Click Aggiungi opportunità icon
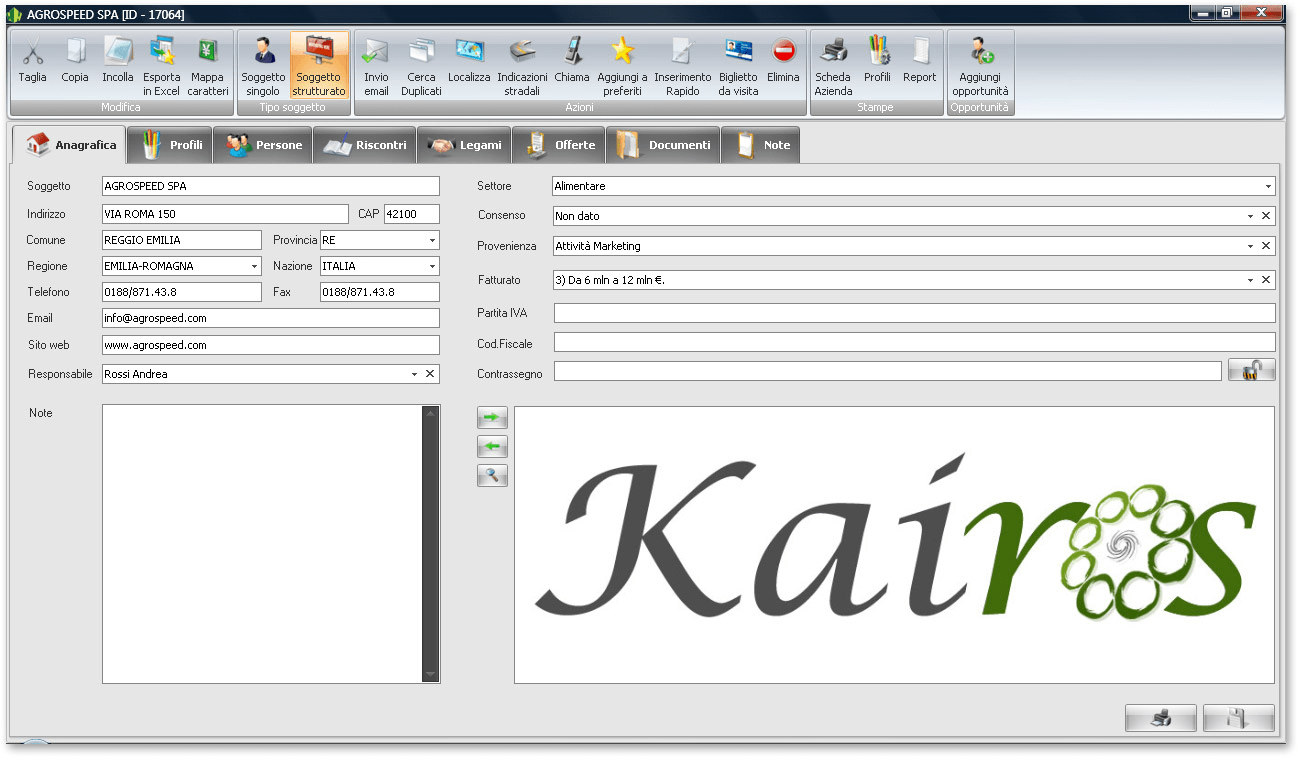The width and height of the screenshot is (1299, 758). [980, 52]
